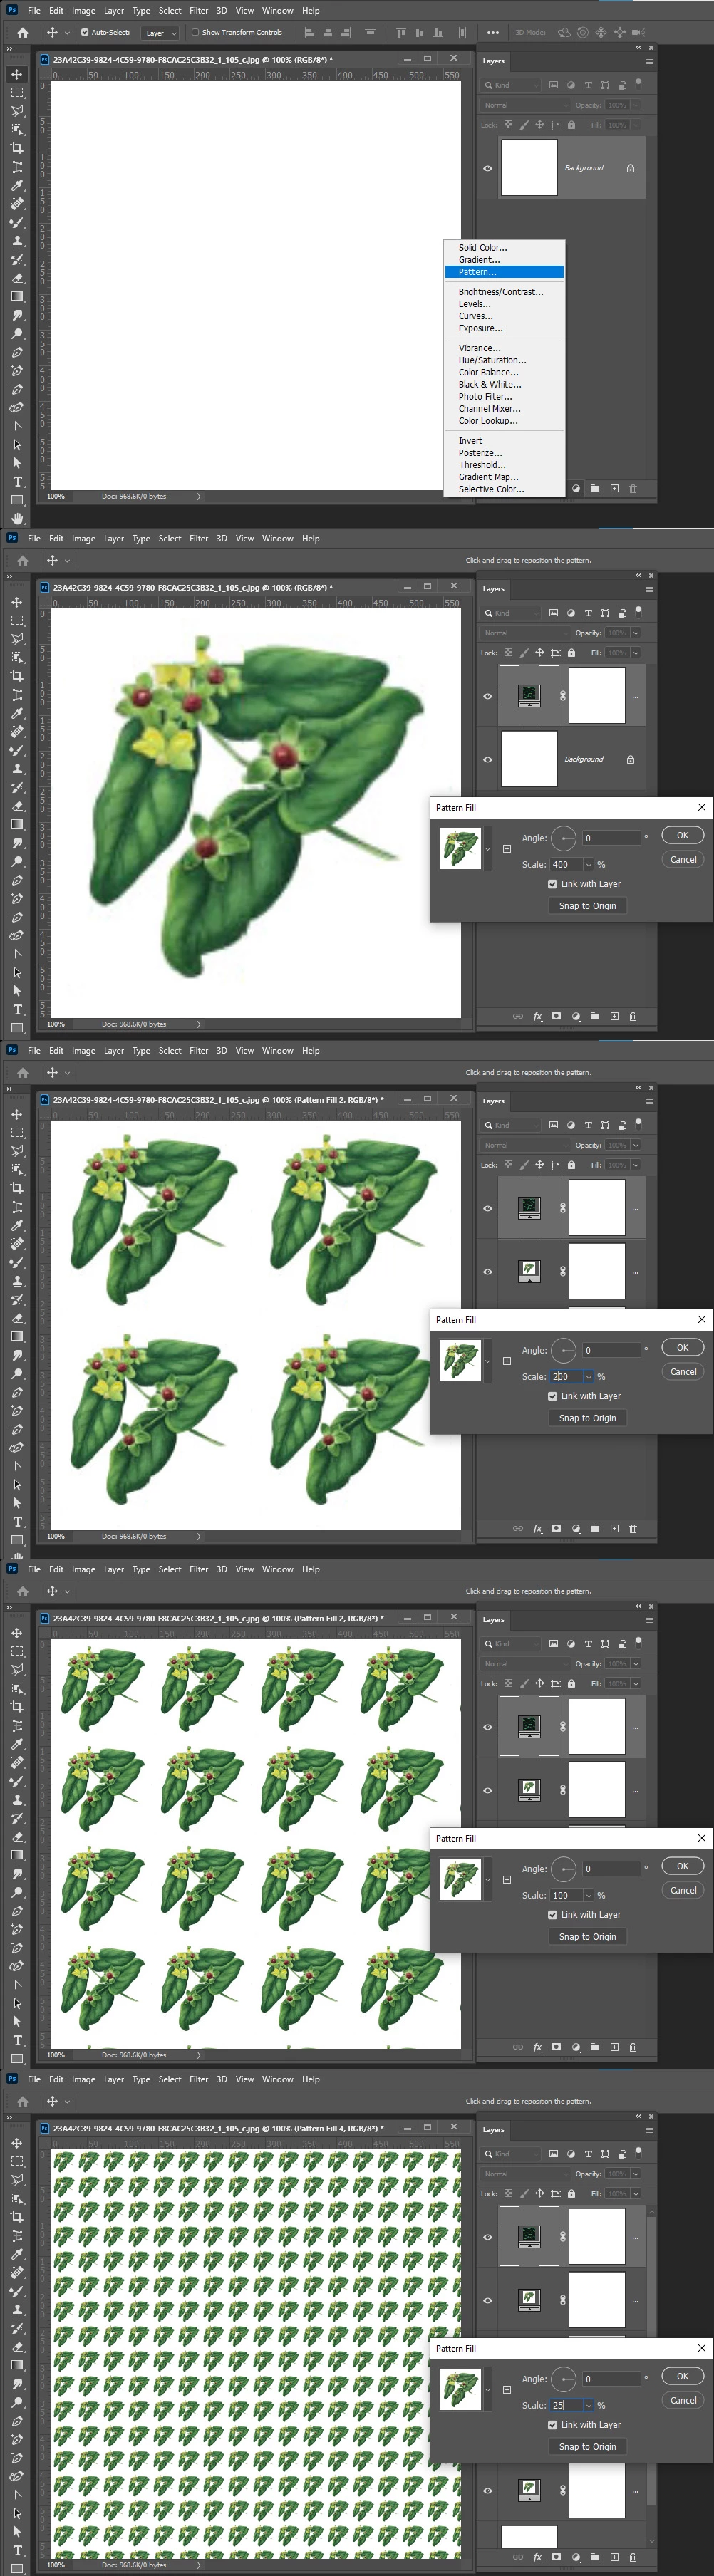This screenshot has width=714, height=2576.
Task: Hide the Background layer in the blank-canvas window
Action: (x=488, y=168)
